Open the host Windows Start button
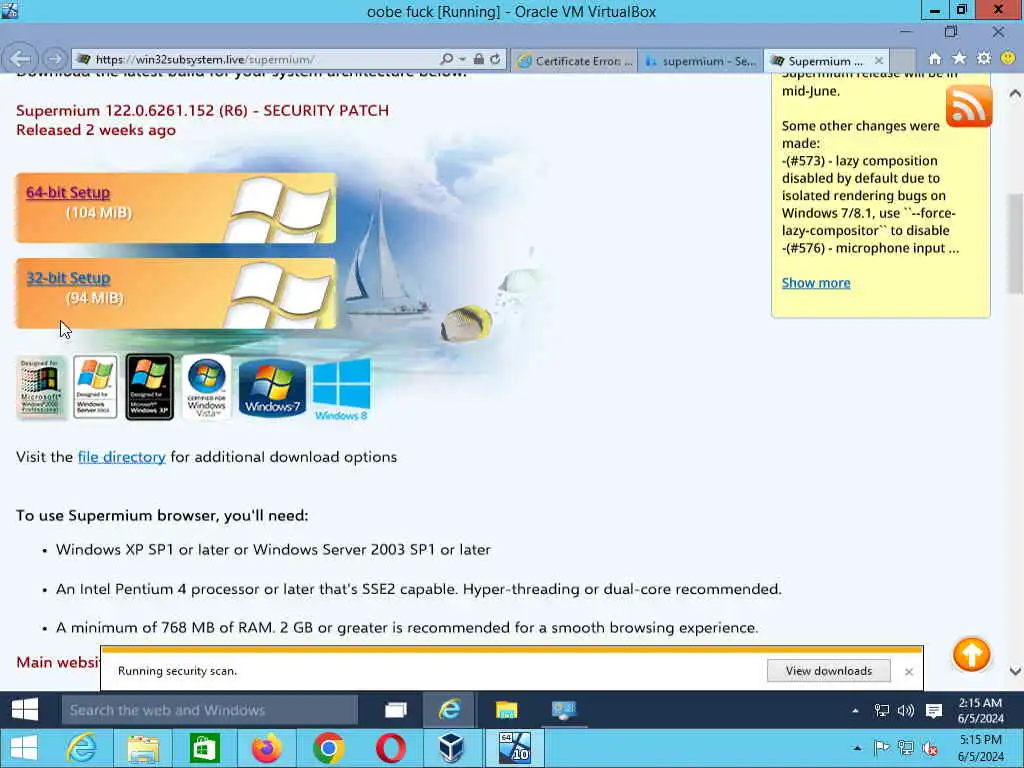 24,748
